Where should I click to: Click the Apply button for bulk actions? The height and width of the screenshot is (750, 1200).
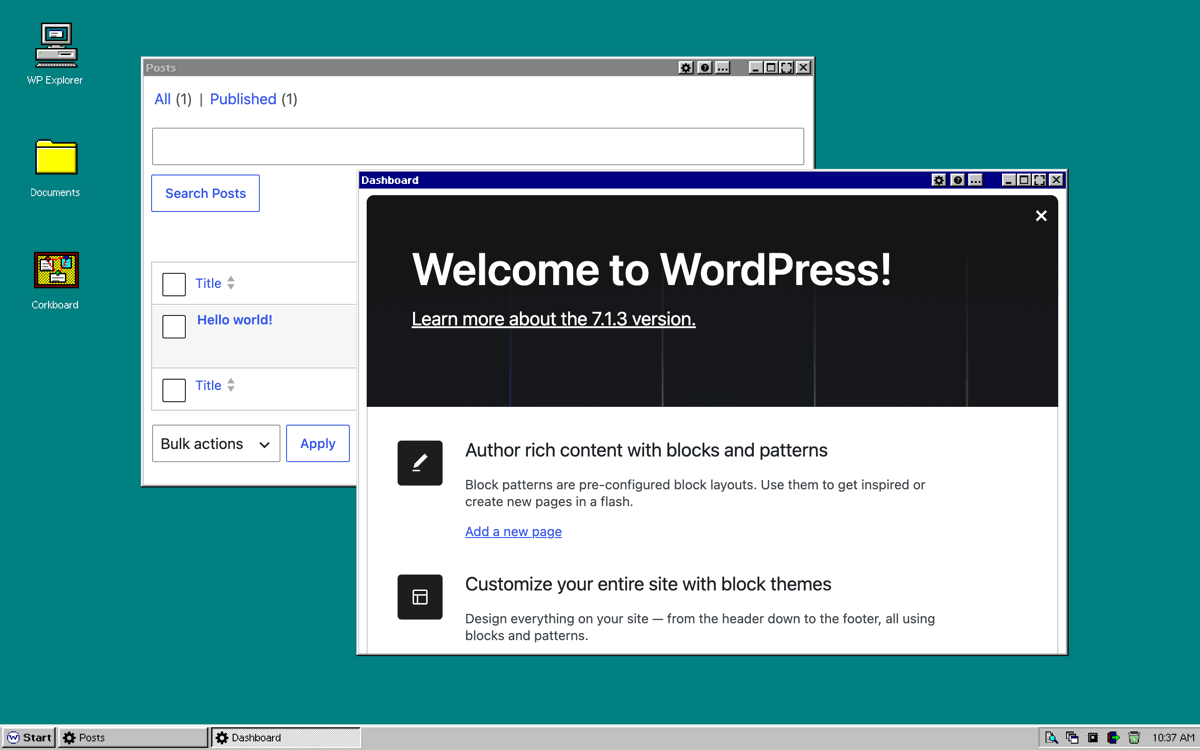tap(318, 443)
